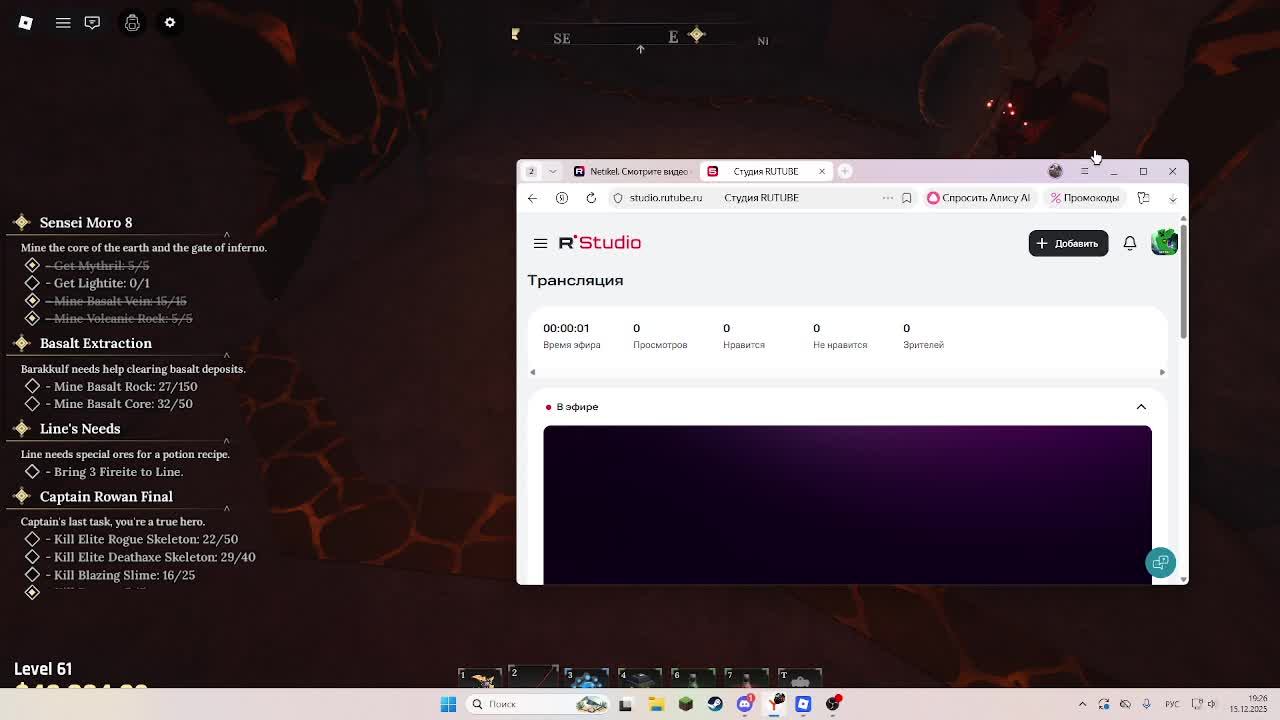The image size is (1280, 720).
Task: Open the browser tab list dropdown
Action: tap(552, 171)
